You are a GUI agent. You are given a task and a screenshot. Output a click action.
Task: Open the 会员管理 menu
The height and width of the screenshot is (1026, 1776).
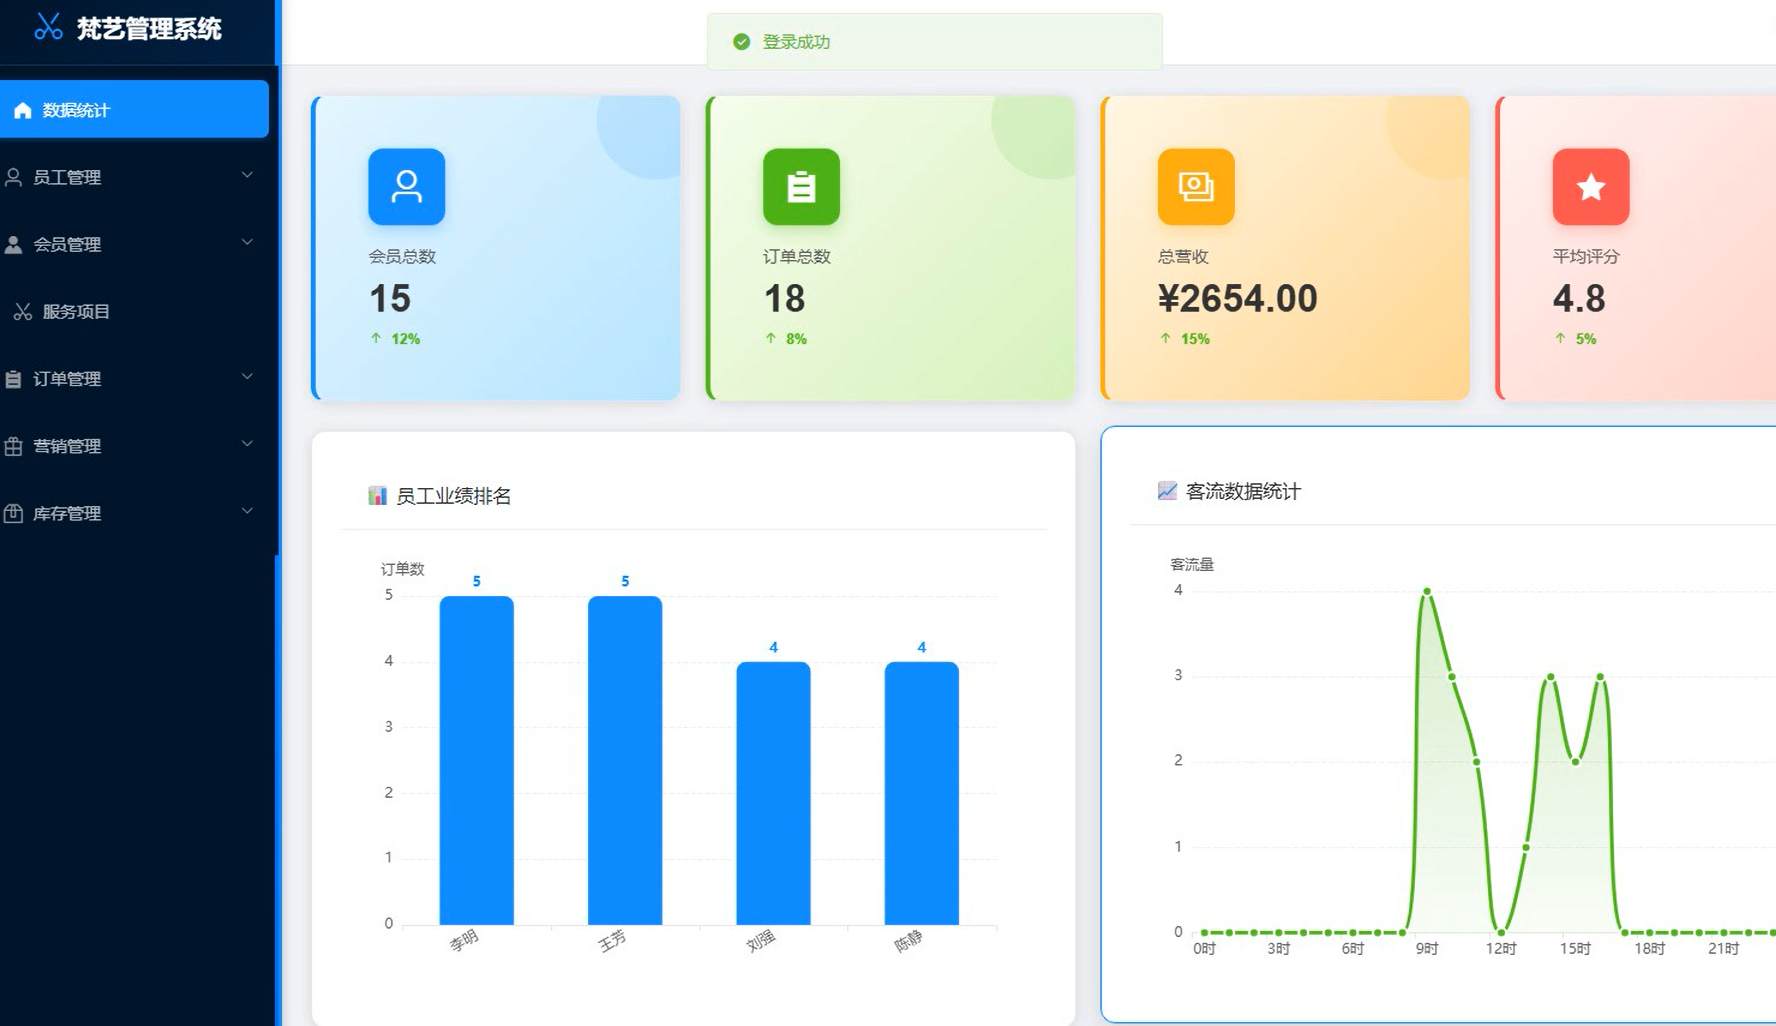pos(134,243)
